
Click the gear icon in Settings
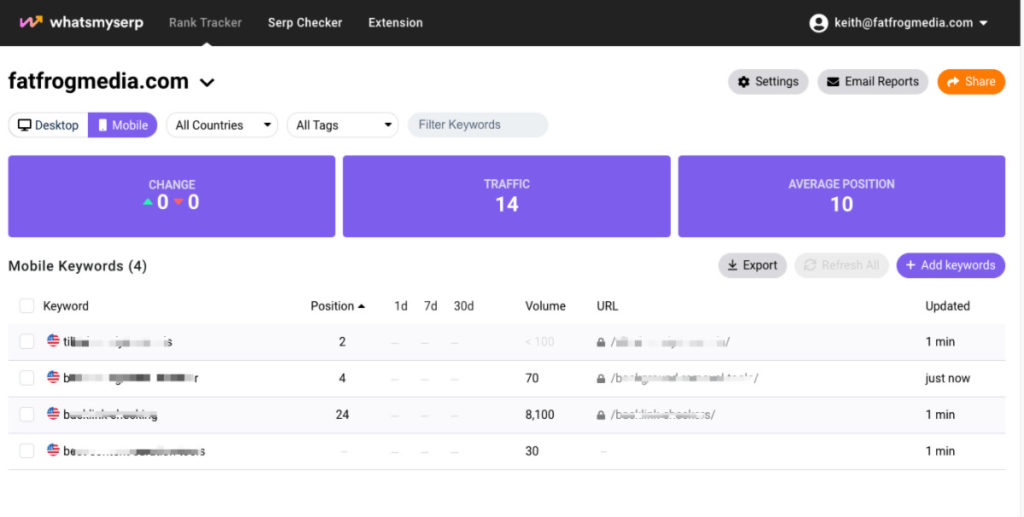tap(743, 82)
